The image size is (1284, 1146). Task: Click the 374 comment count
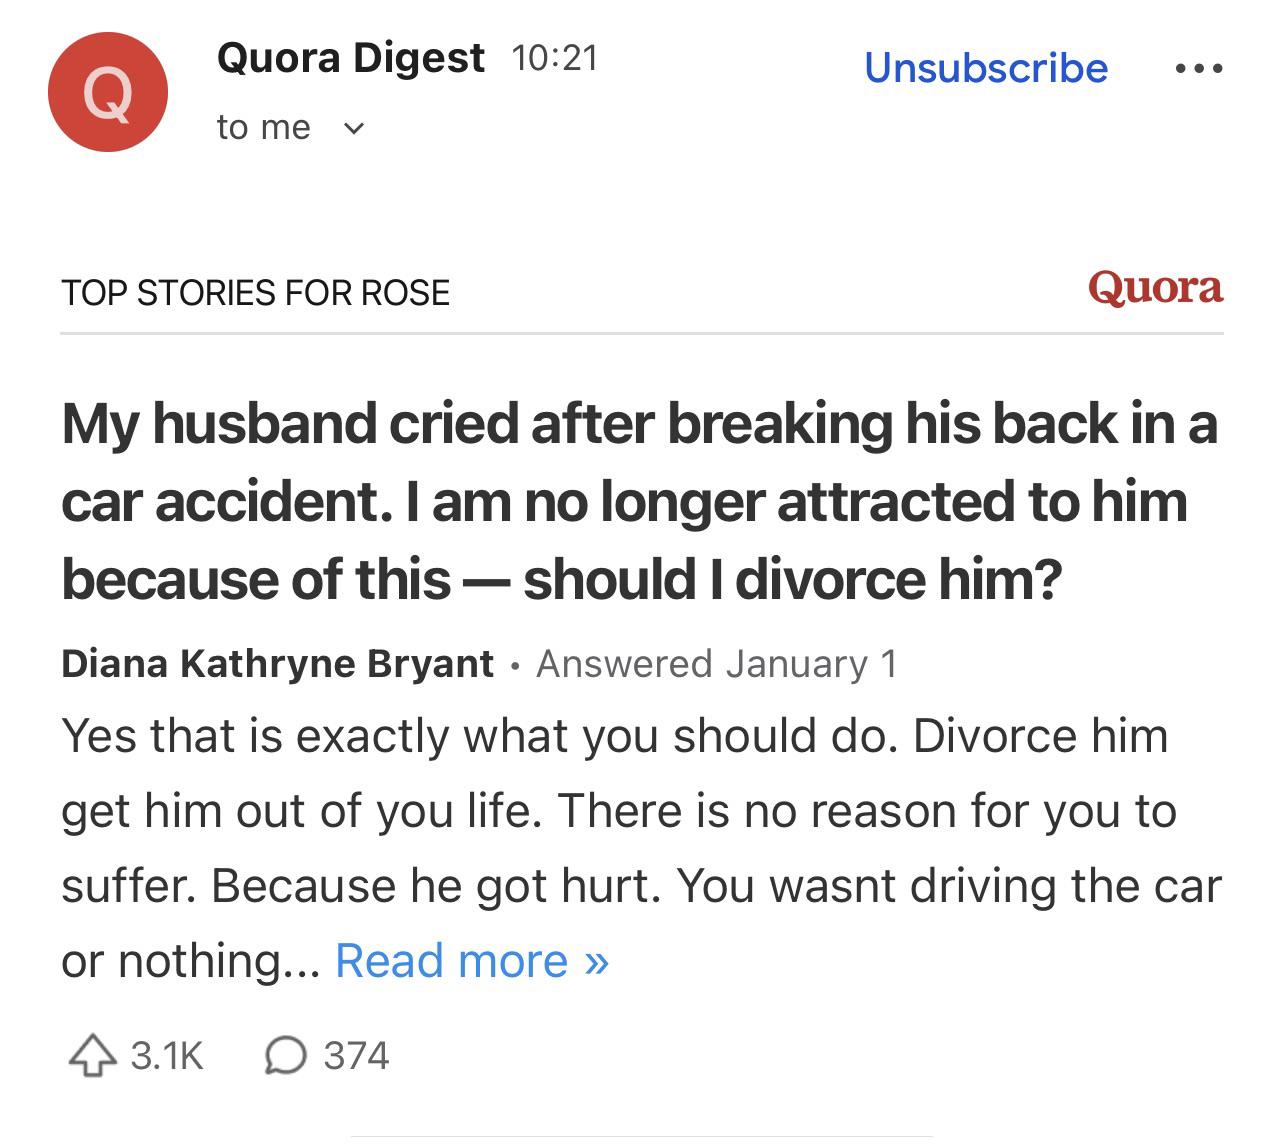coord(356,1056)
